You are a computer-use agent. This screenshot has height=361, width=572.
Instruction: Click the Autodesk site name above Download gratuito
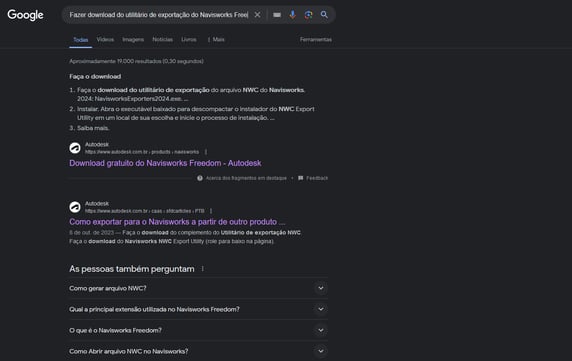(97, 144)
